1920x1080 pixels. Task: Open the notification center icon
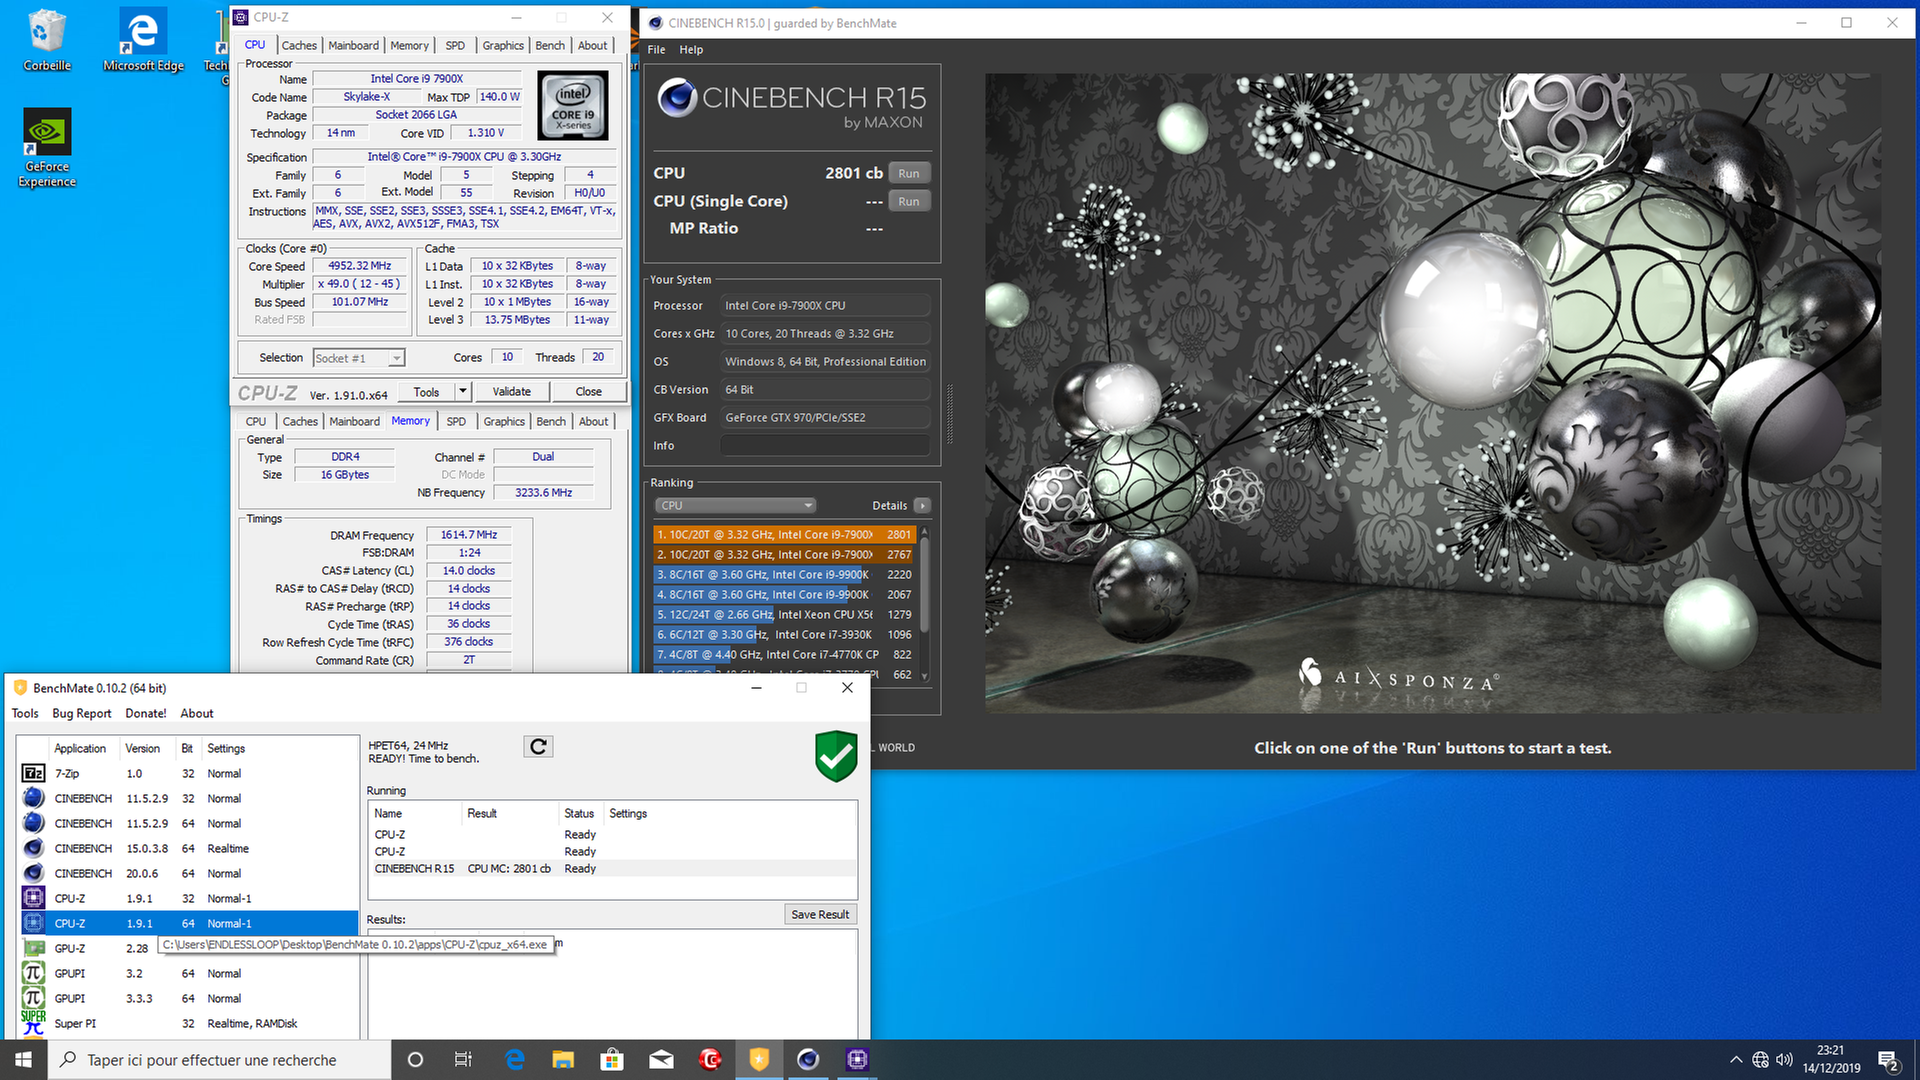1889,1060
